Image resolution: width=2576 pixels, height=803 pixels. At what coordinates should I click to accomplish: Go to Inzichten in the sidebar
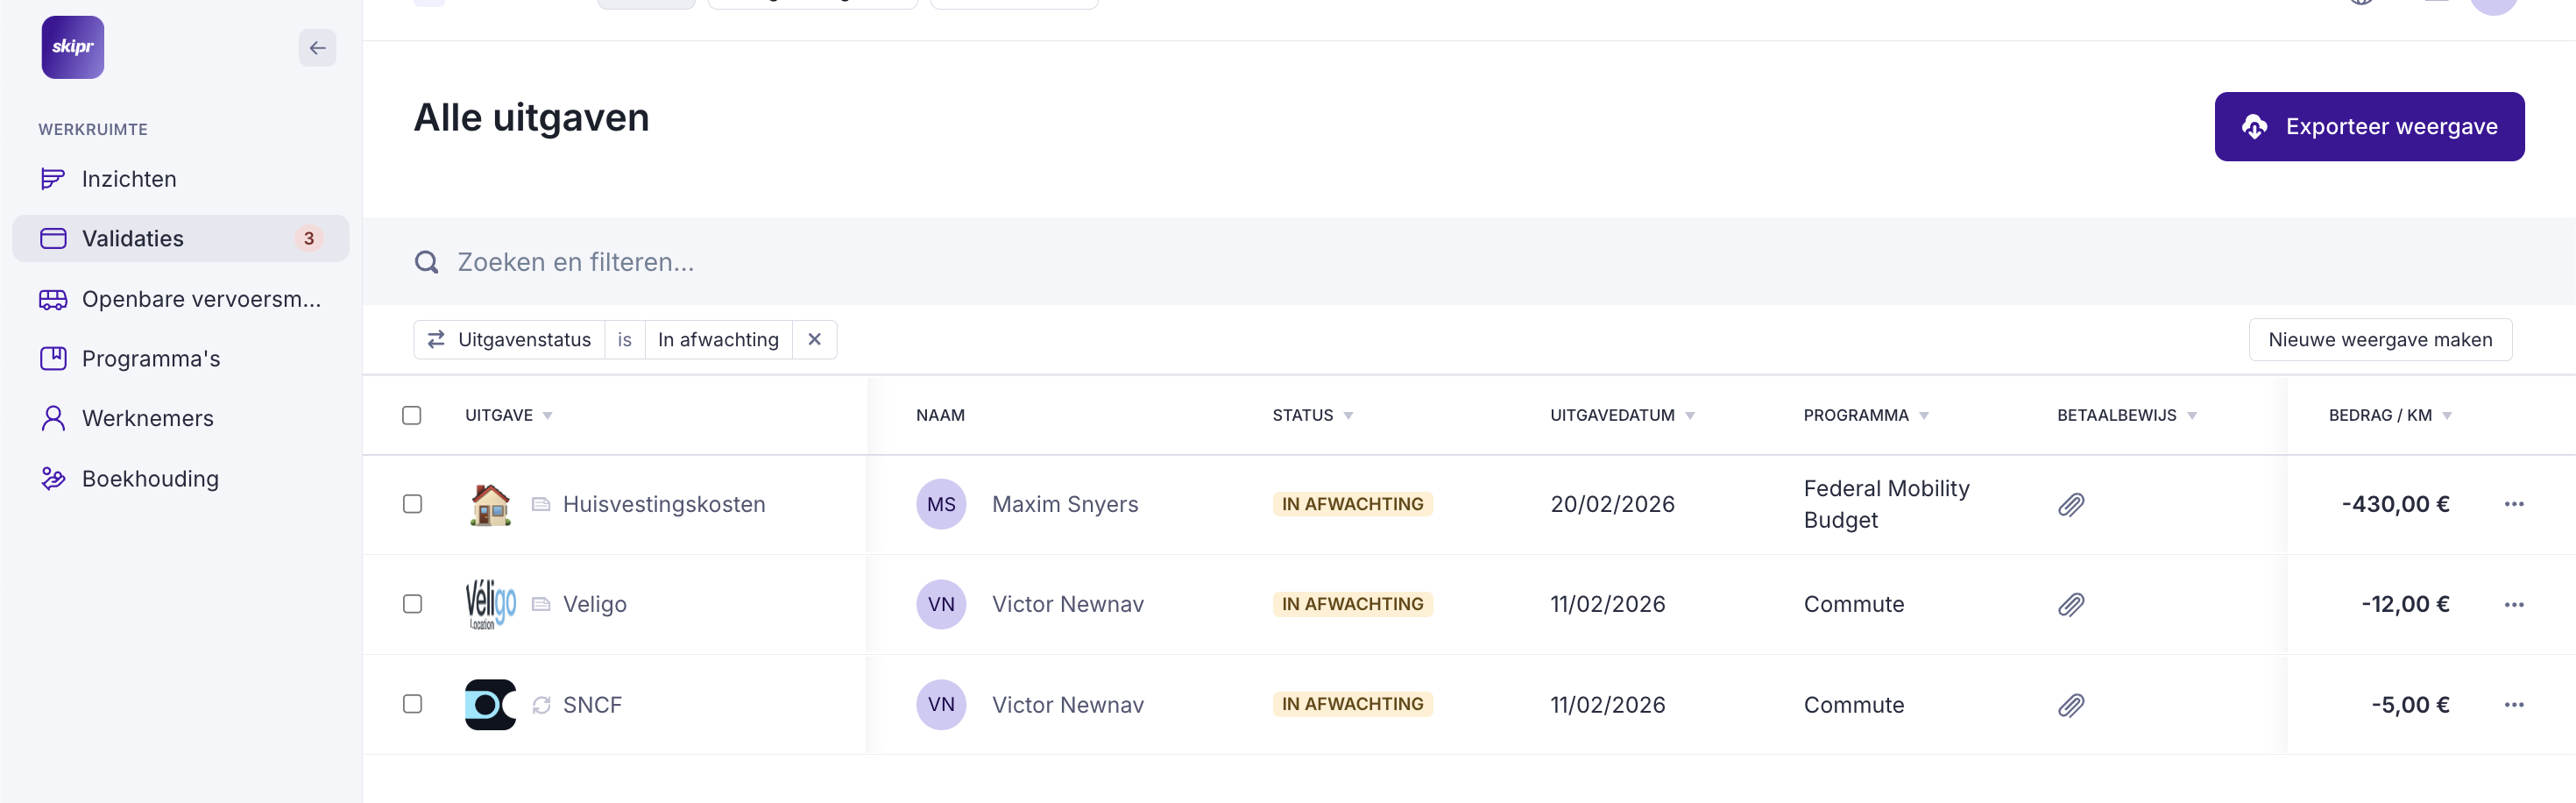click(129, 179)
